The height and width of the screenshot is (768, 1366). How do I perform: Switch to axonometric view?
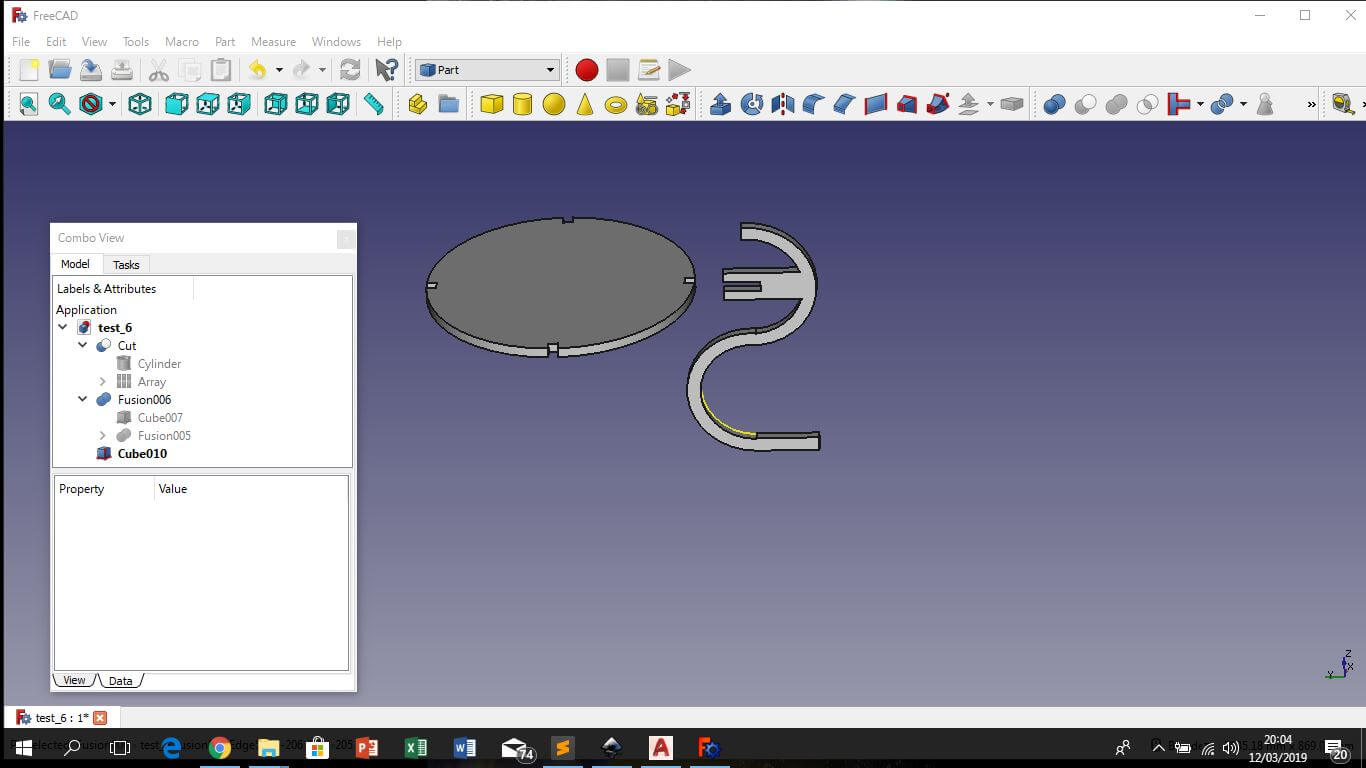coord(140,104)
